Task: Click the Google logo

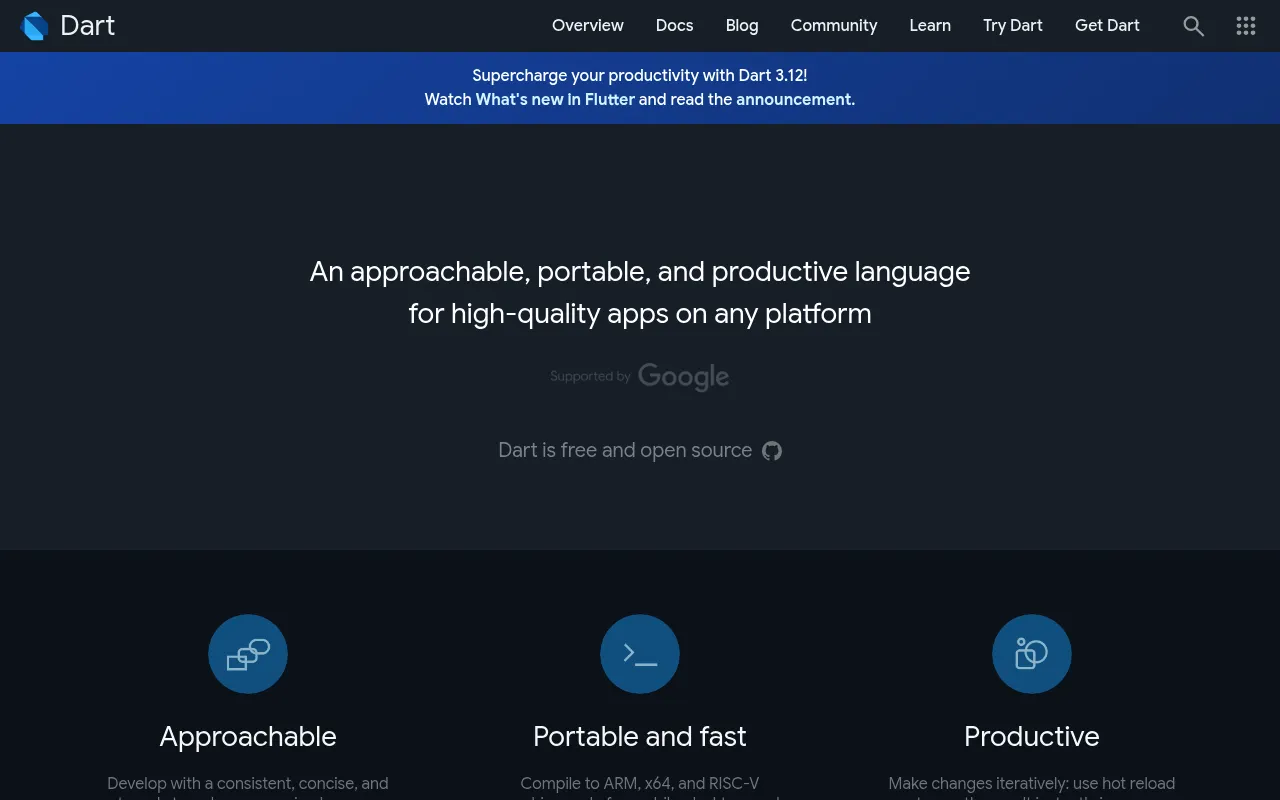Action: [684, 377]
